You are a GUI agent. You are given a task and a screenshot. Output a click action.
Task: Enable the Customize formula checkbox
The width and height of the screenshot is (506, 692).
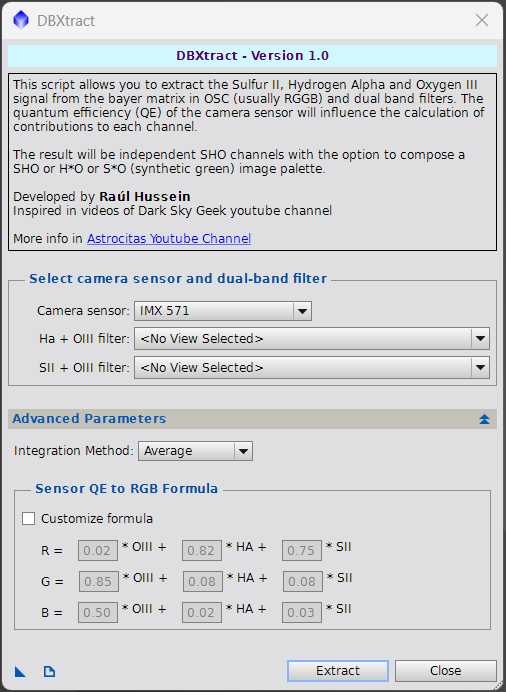[x=29, y=519]
